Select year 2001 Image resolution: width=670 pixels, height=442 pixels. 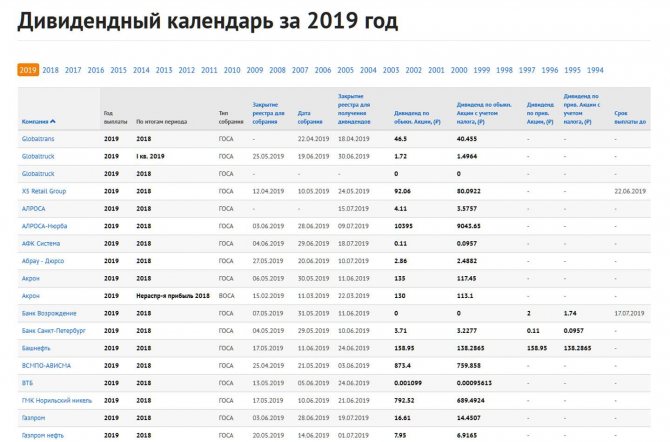click(x=436, y=70)
